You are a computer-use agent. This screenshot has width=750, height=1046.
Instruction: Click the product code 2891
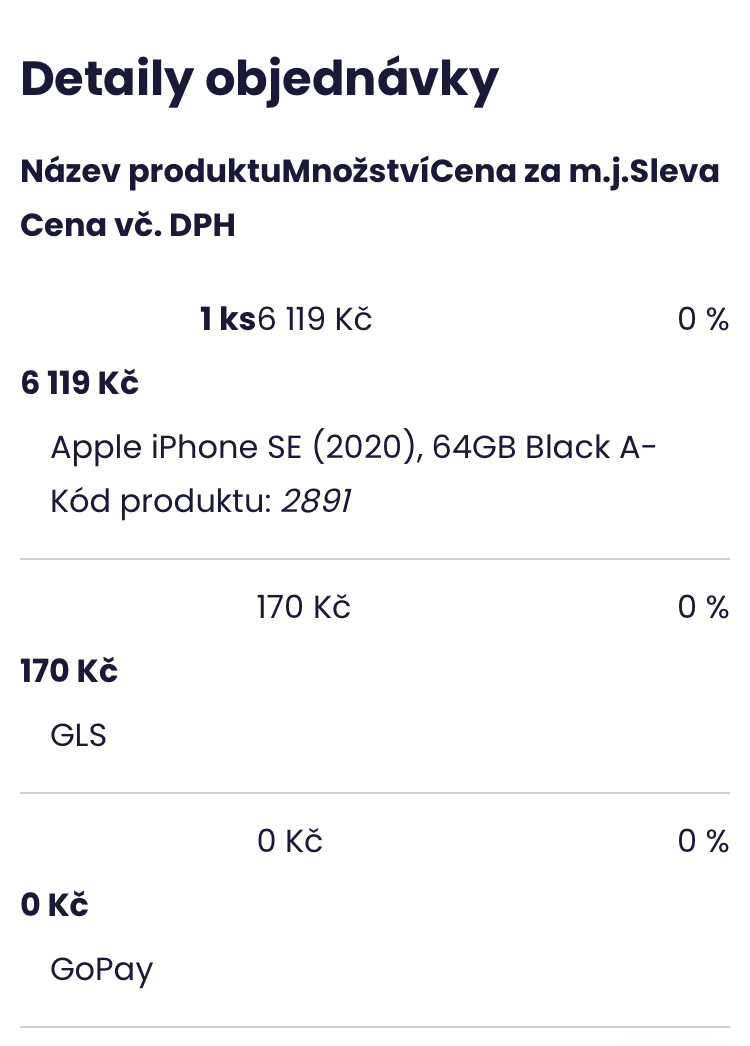click(315, 502)
